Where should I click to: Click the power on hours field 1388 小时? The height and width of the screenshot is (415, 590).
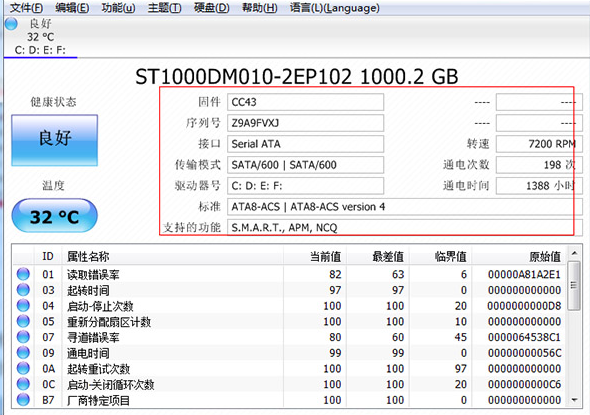click(539, 186)
